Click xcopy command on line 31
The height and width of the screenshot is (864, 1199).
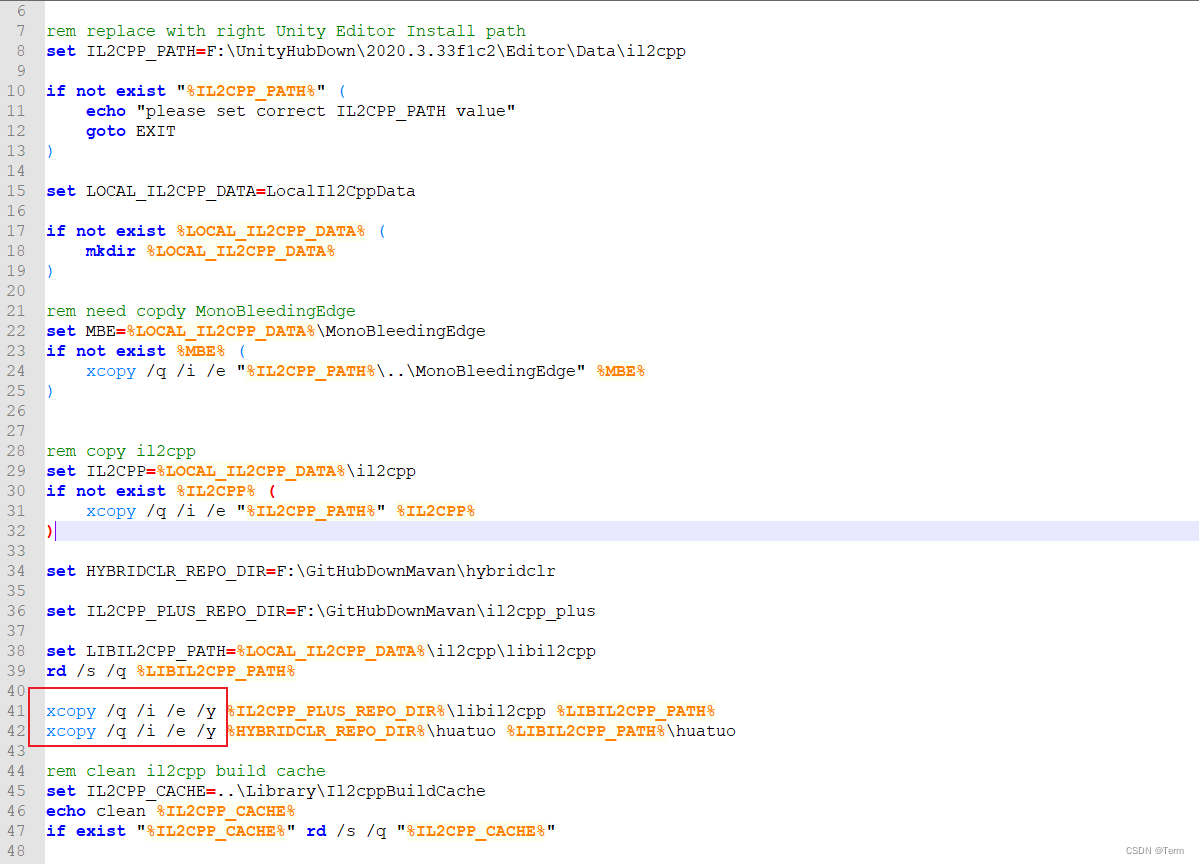tap(281, 511)
